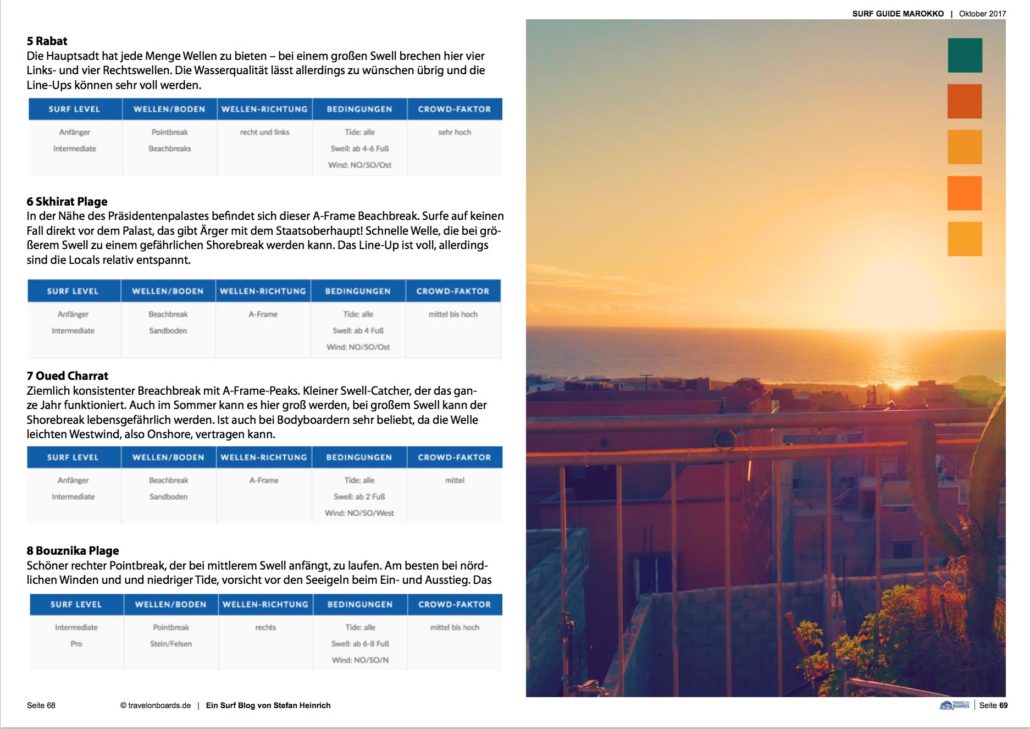The image size is (1030, 729).
Task: Select the '5 Rabat' heading
Action: point(47,41)
